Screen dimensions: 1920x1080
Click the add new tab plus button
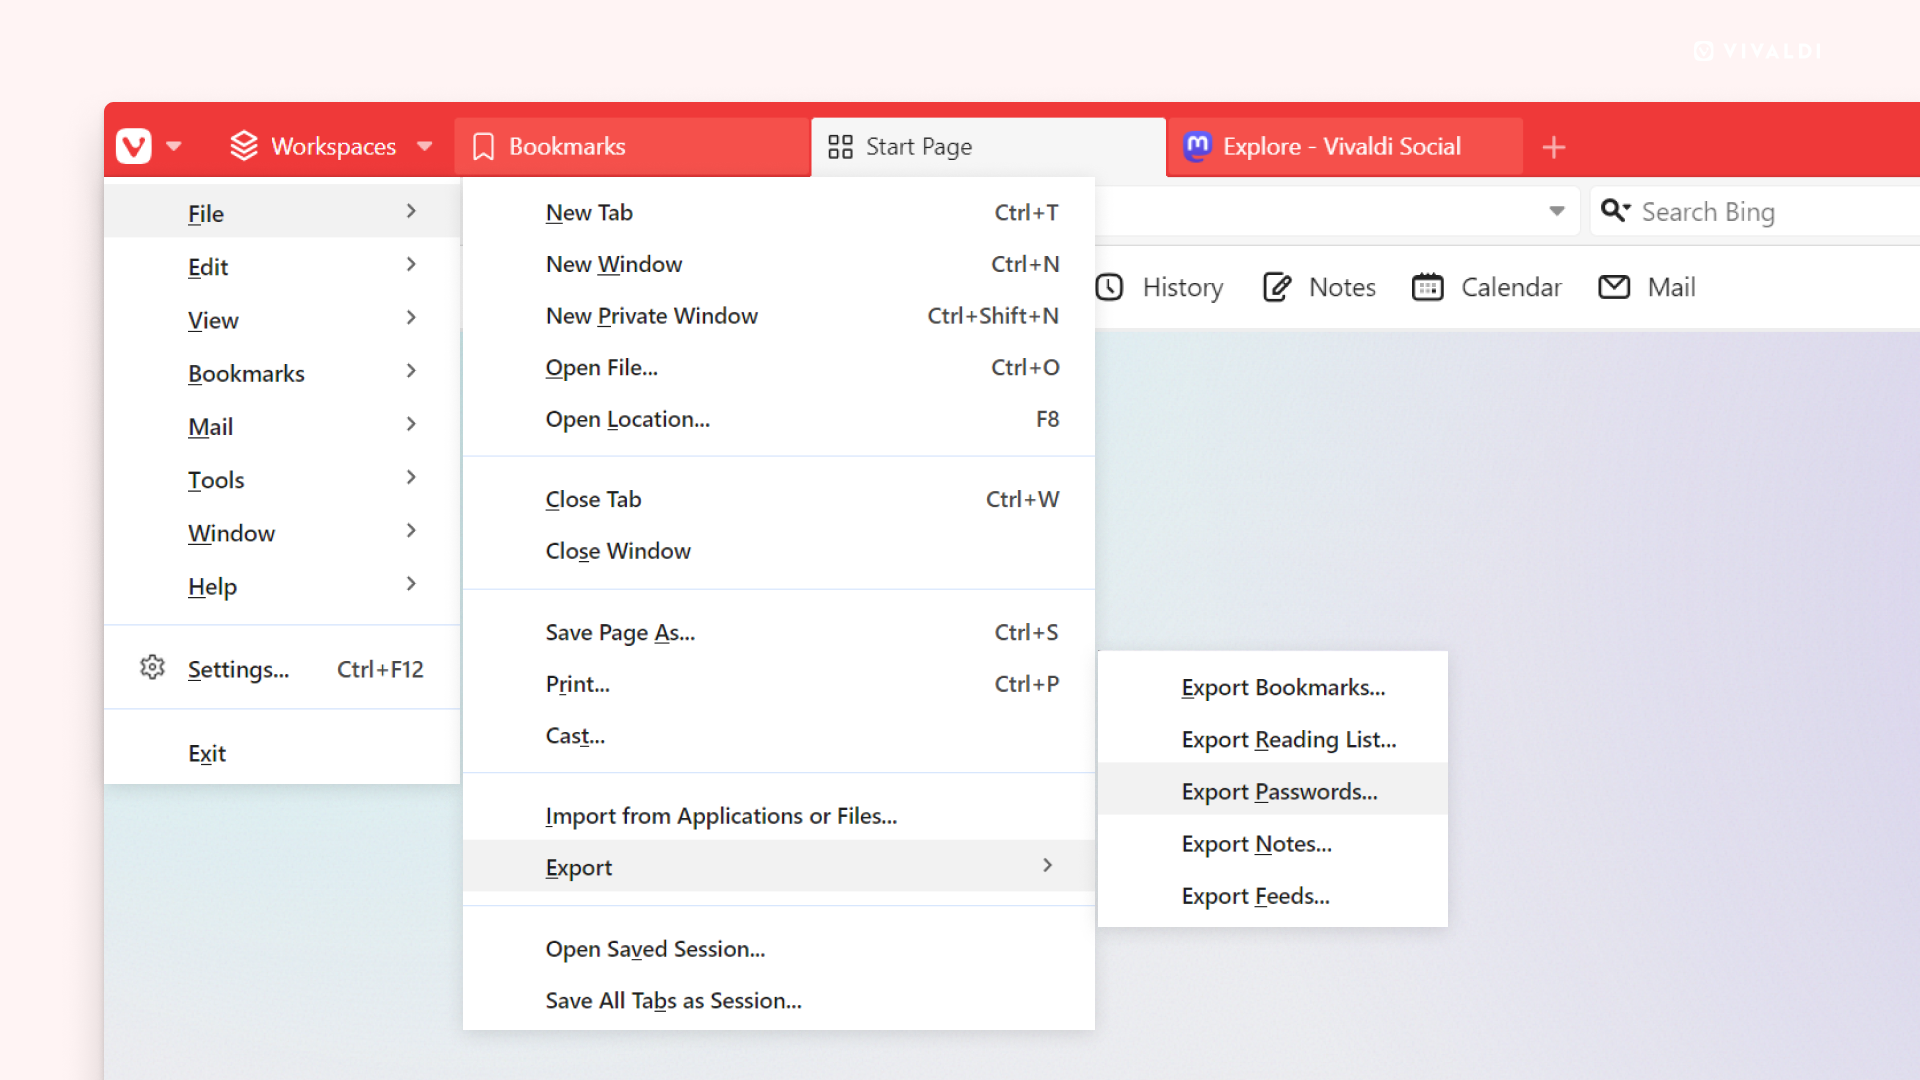[x=1555, y=145]
